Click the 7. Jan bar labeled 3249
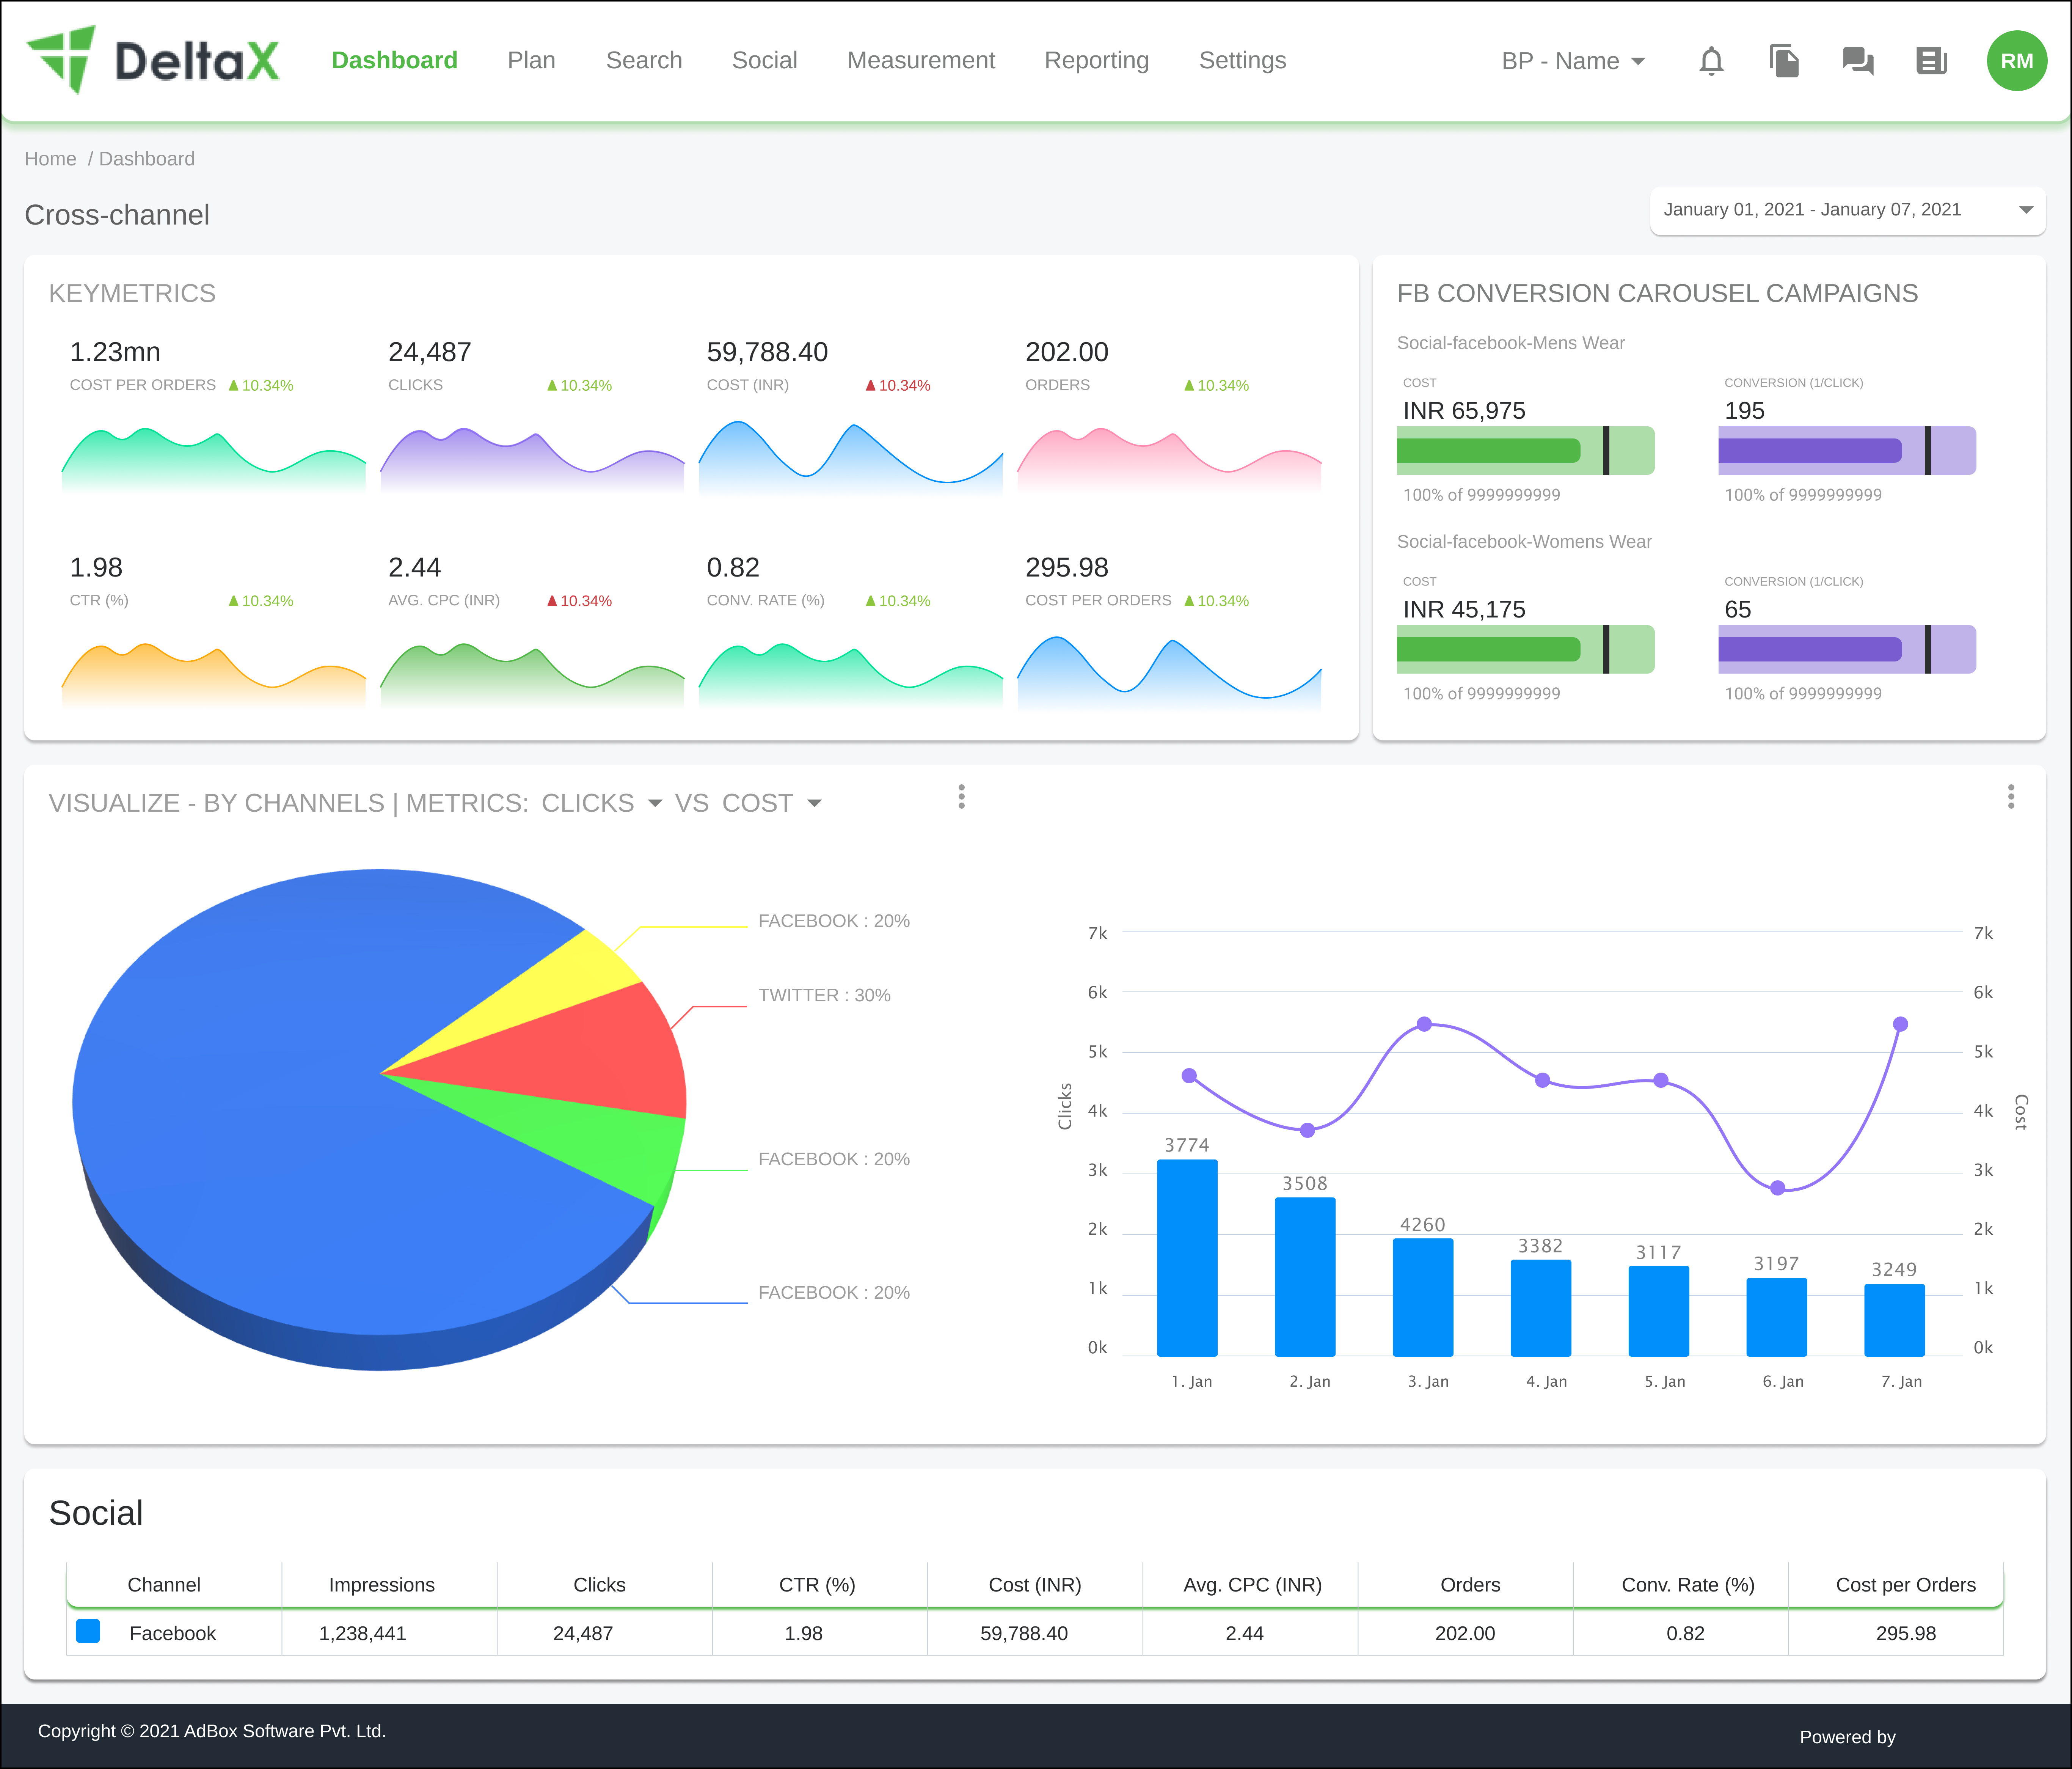Viewport: 2072px width, 1769px height. pyautogui.click(x=1894, y=1320)
